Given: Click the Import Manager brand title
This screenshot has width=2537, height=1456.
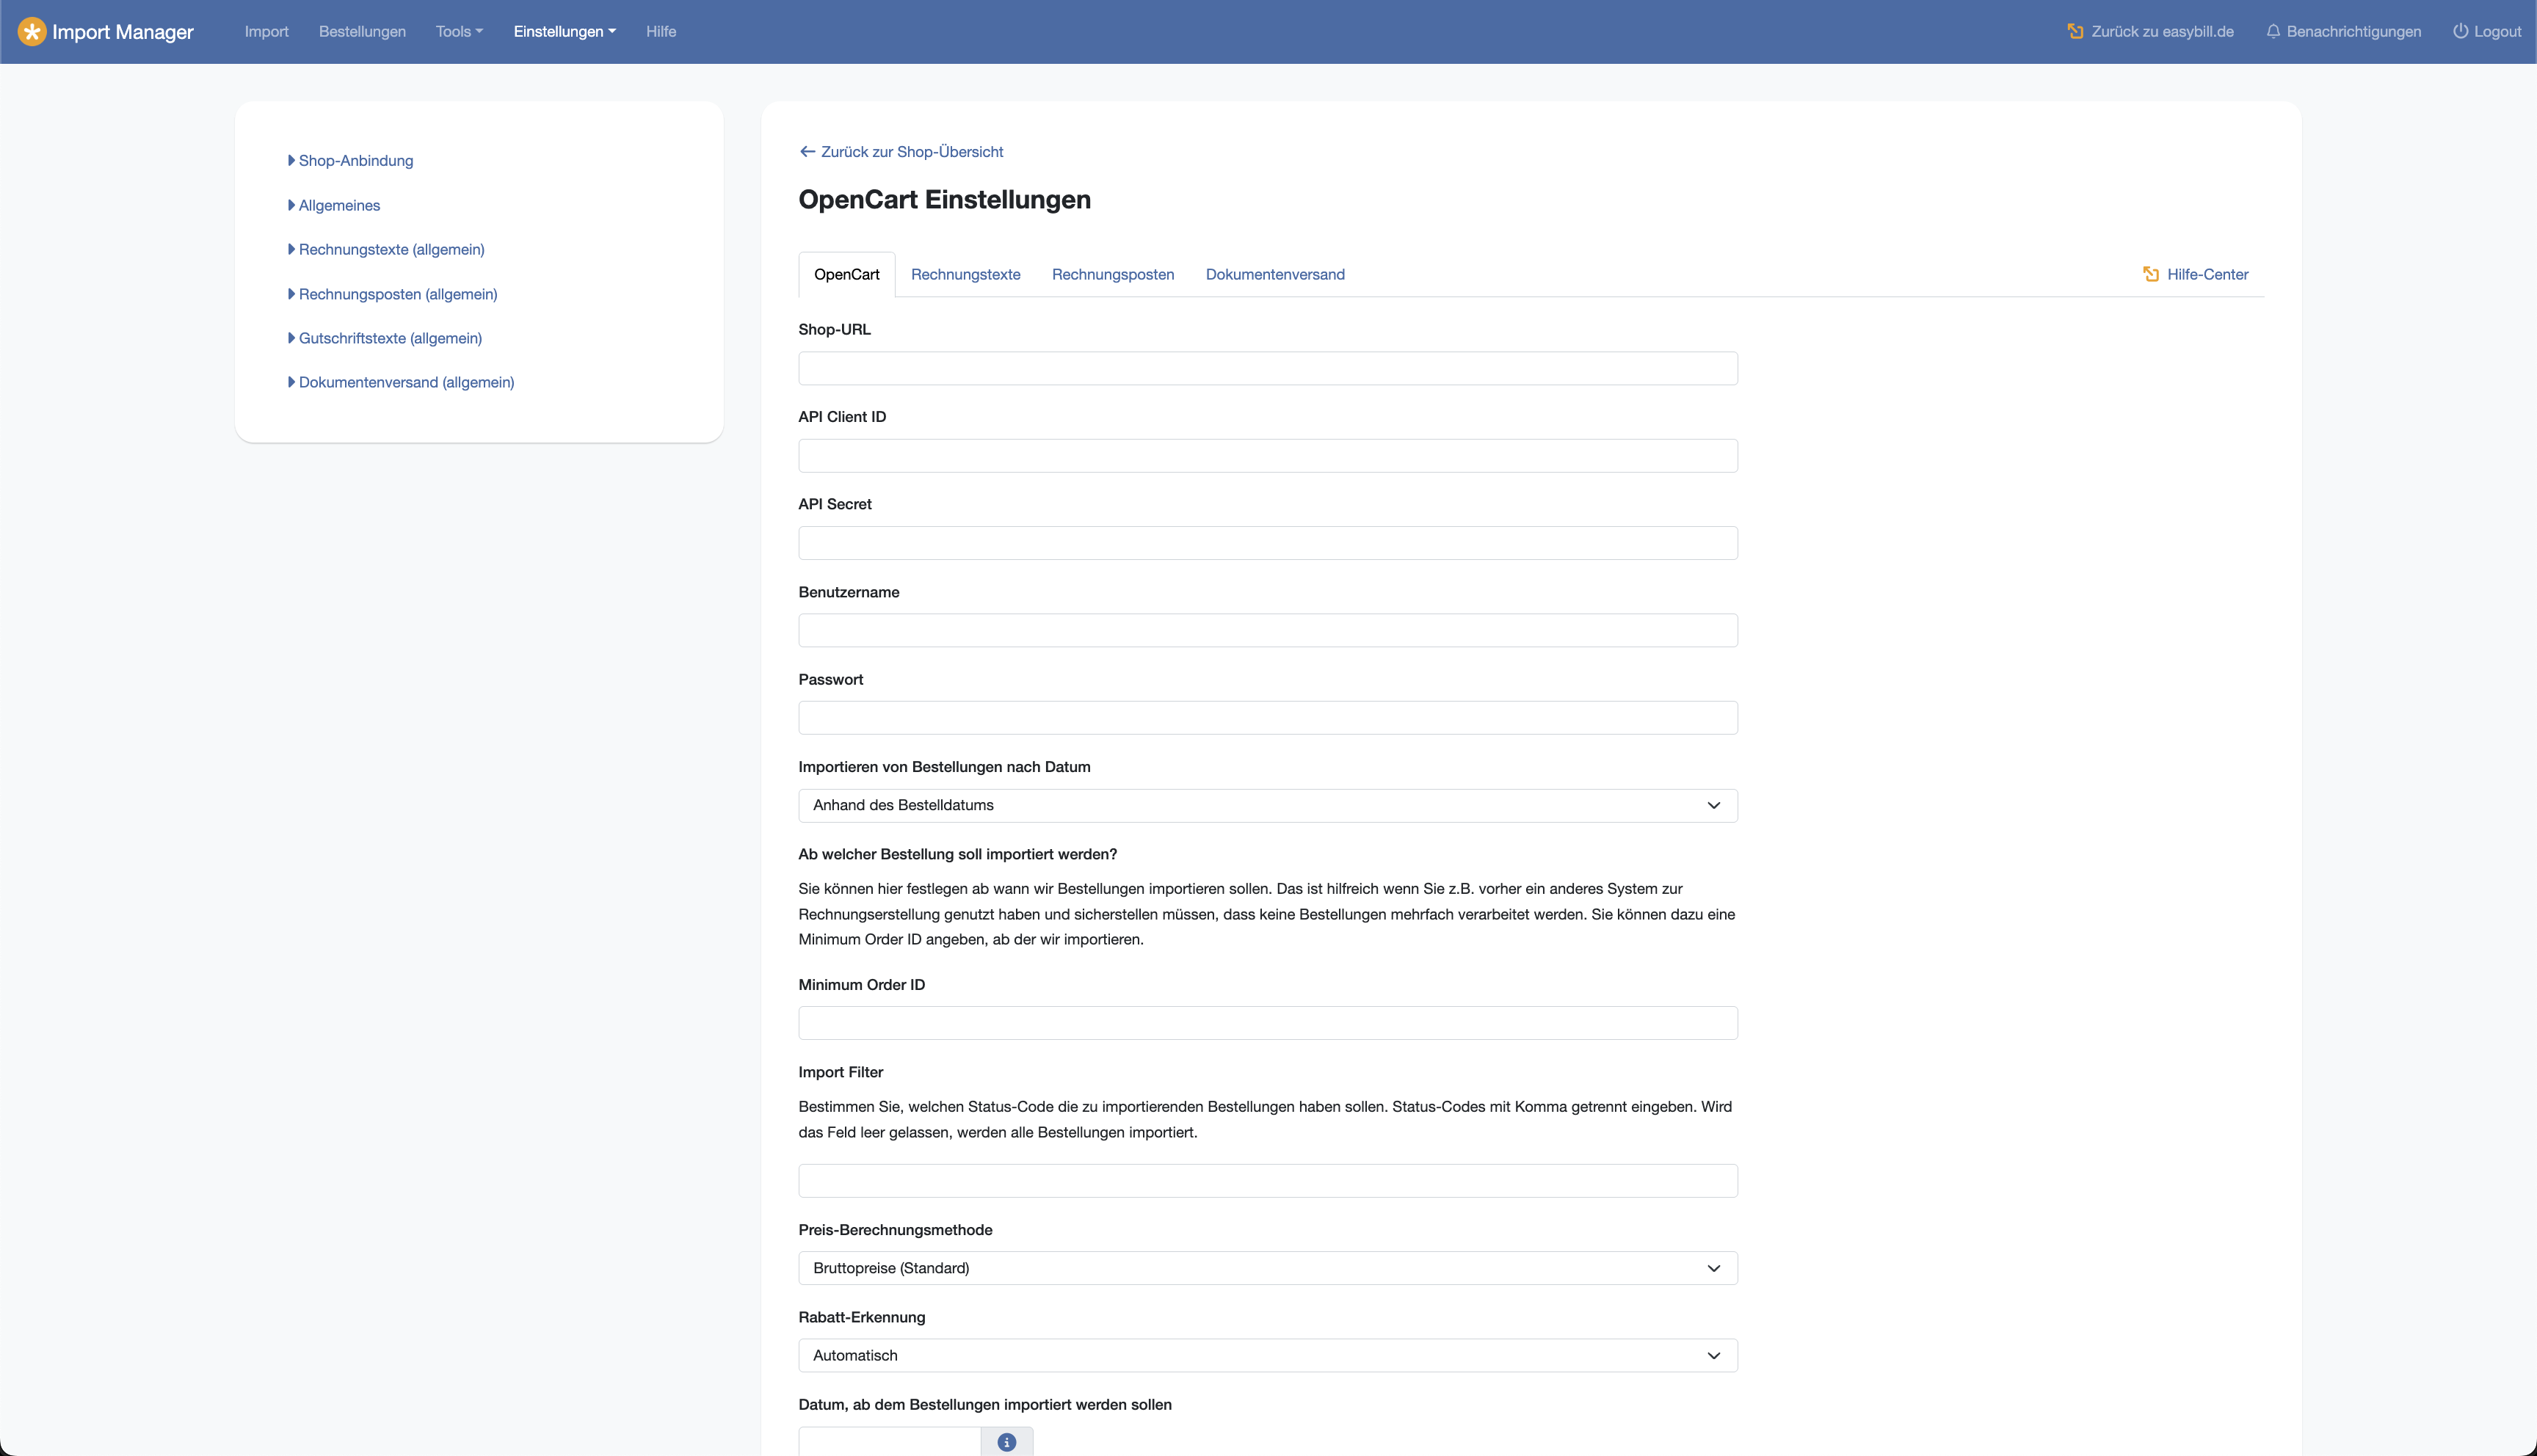Looking at the screenshot, I should click(122, 32).
